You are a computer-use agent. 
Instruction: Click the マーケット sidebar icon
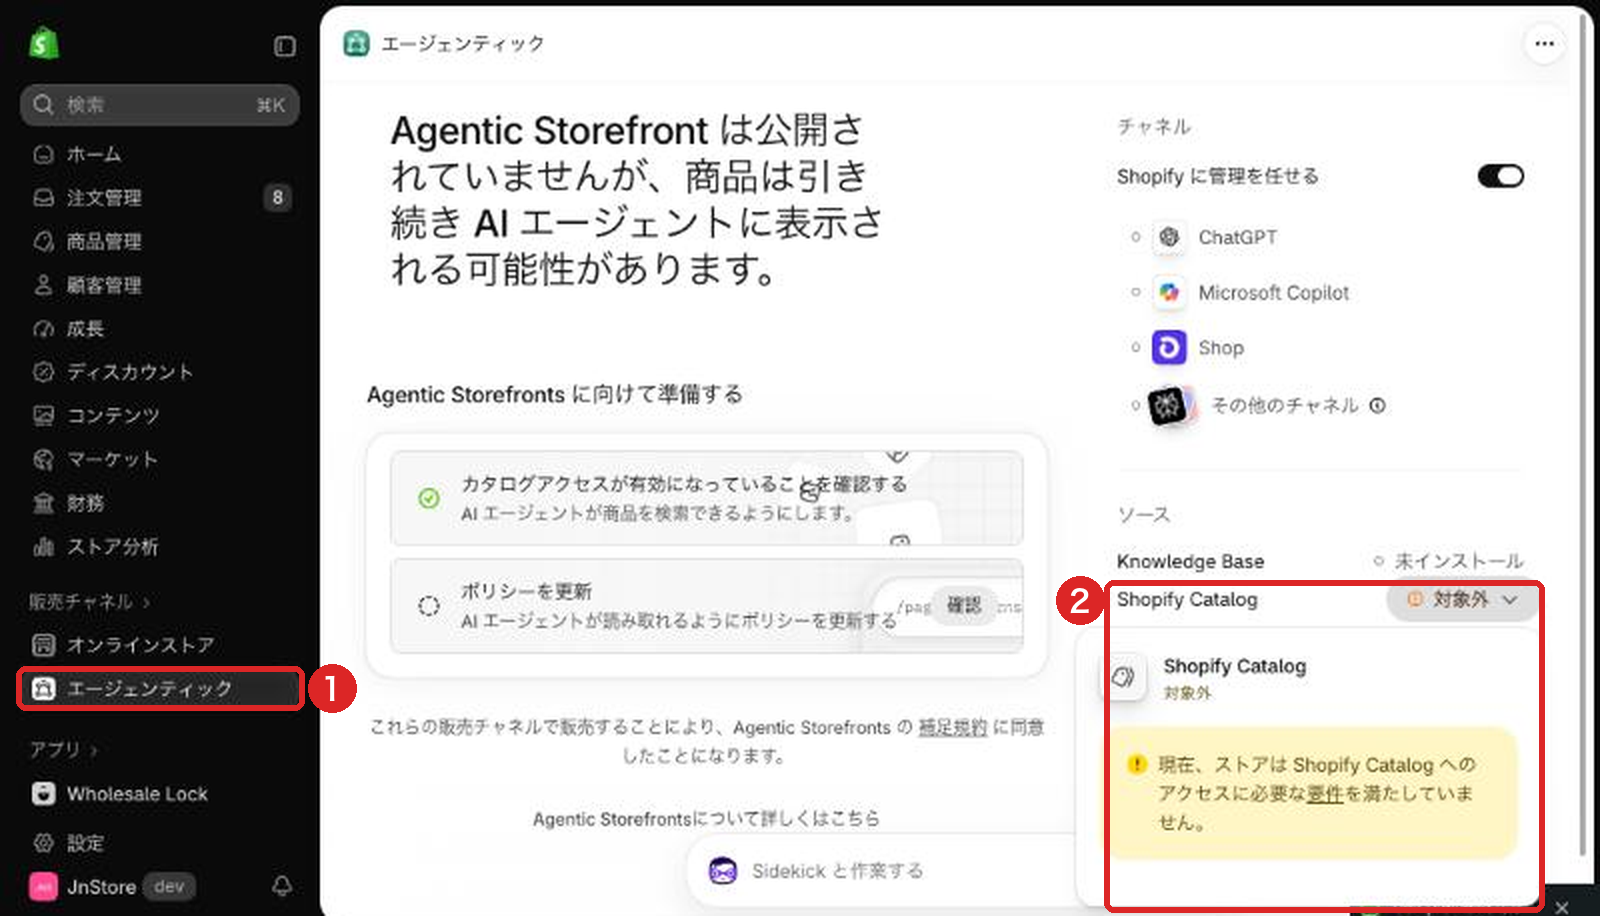[43, 459]
